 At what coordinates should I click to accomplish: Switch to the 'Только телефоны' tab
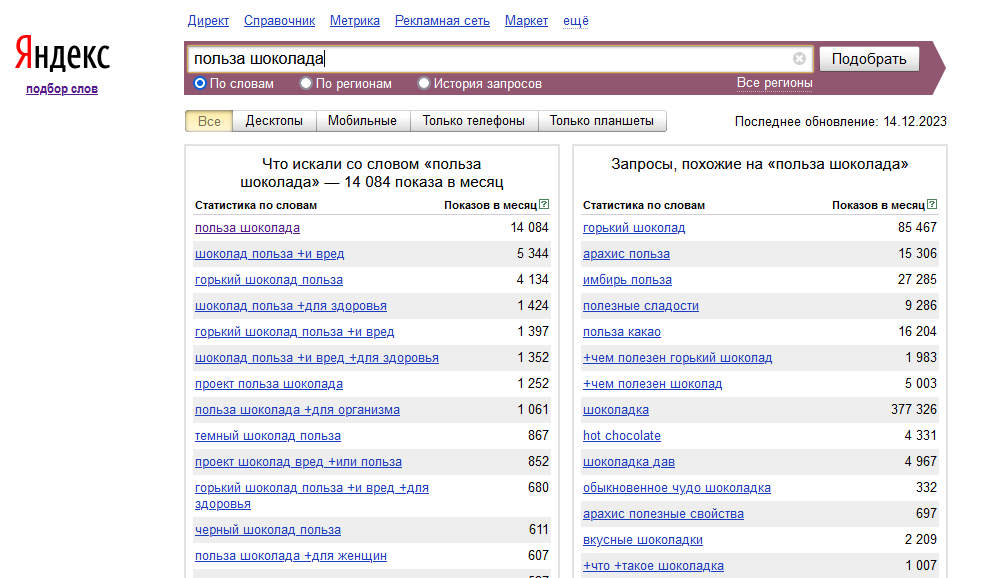474,121
